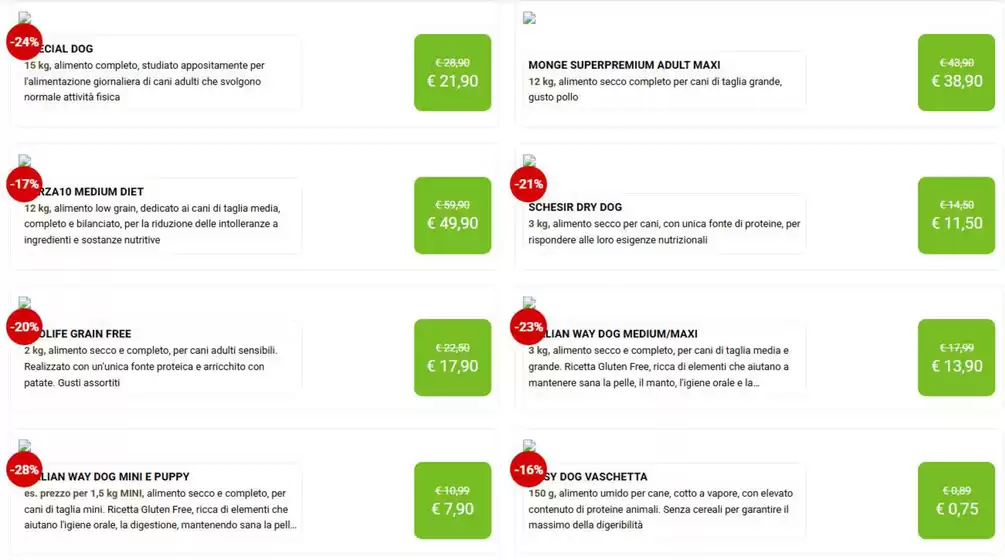Screen dimensions: 1005x560
Task: Click the -23% discount badge
Action: pyautogui.click(x=528, y=327)
